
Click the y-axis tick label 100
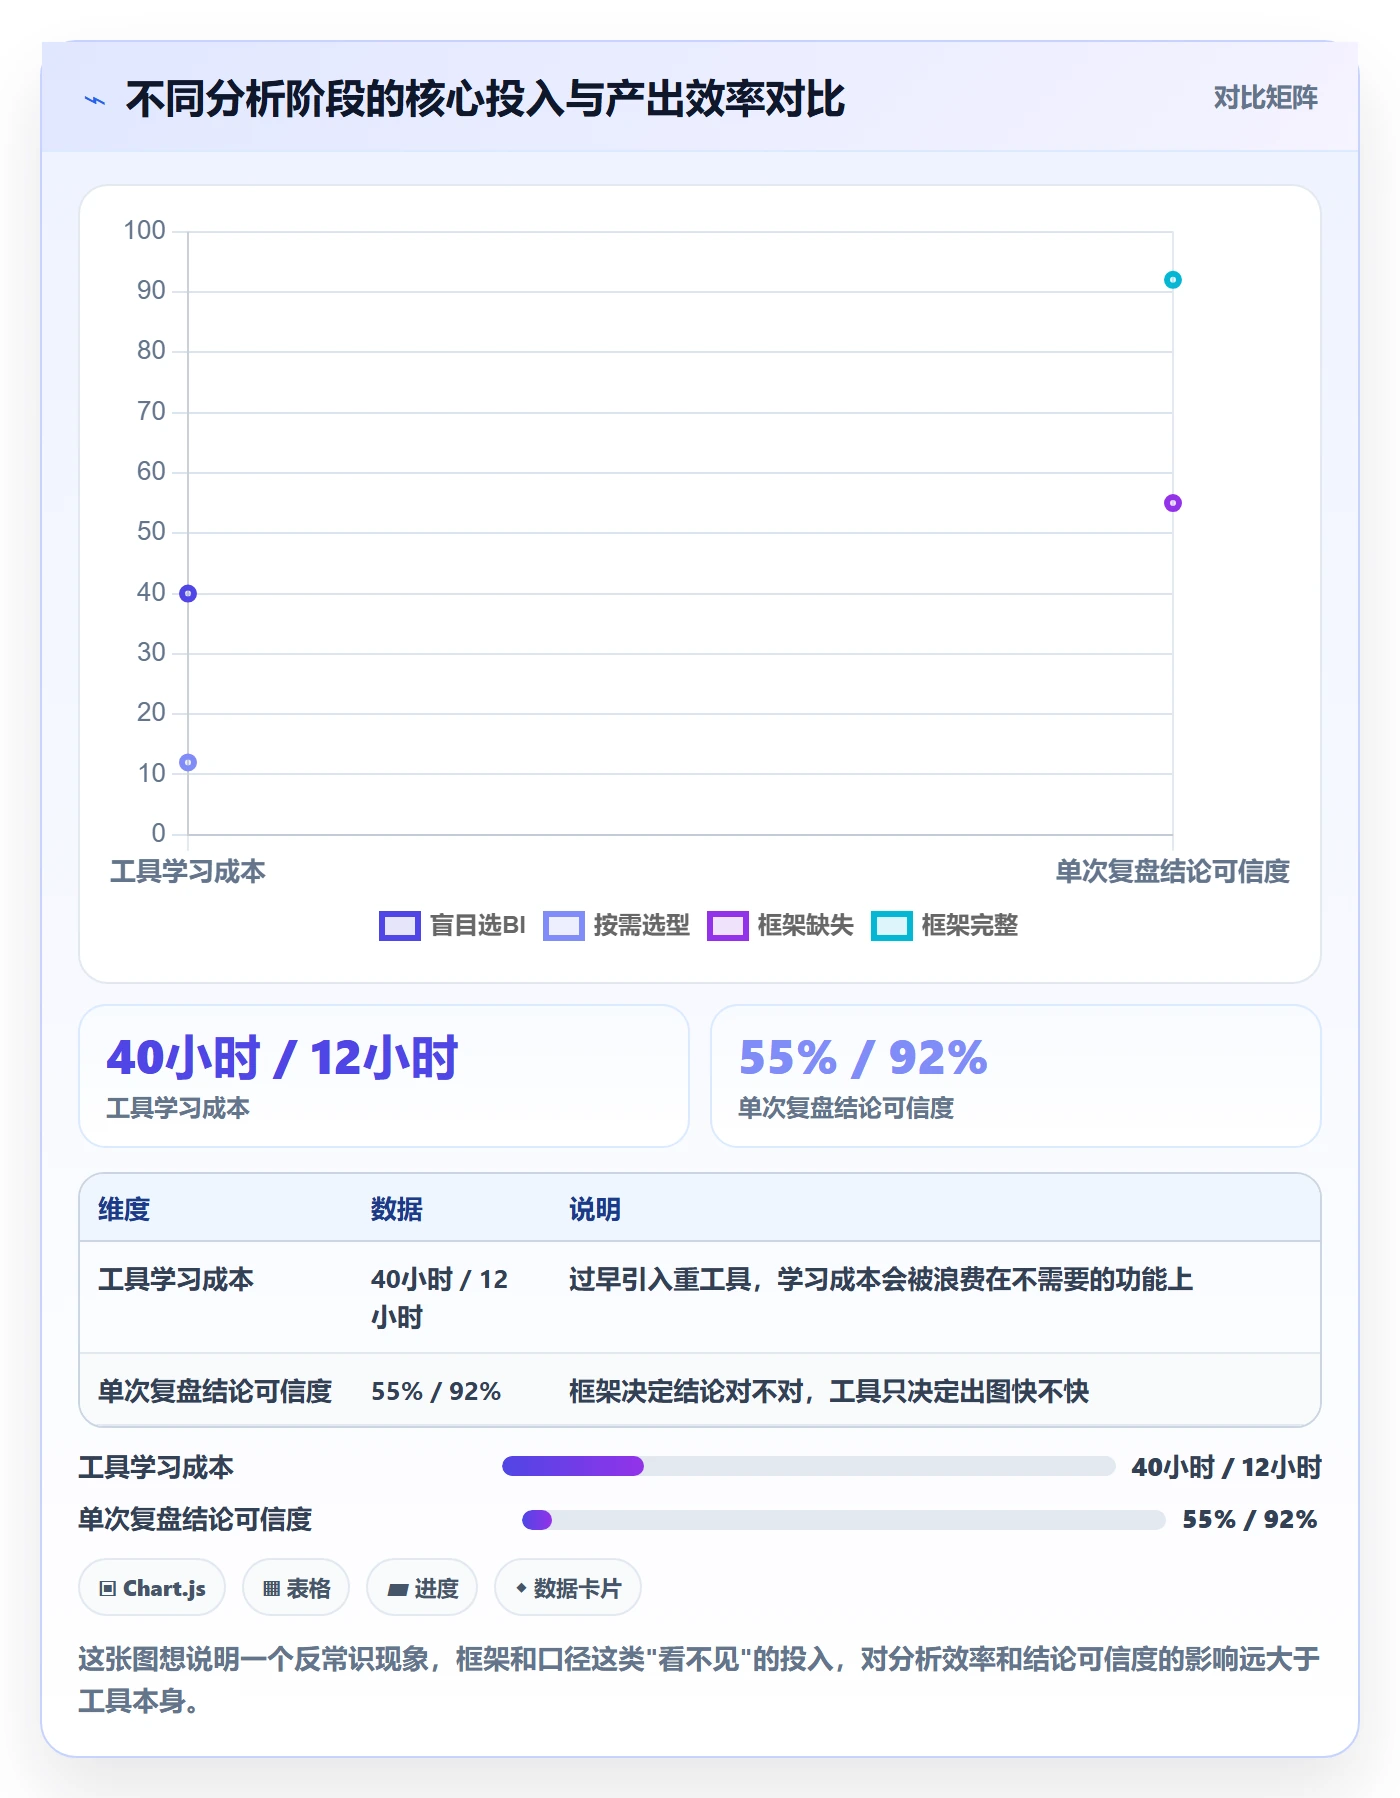tap(144, 230)
